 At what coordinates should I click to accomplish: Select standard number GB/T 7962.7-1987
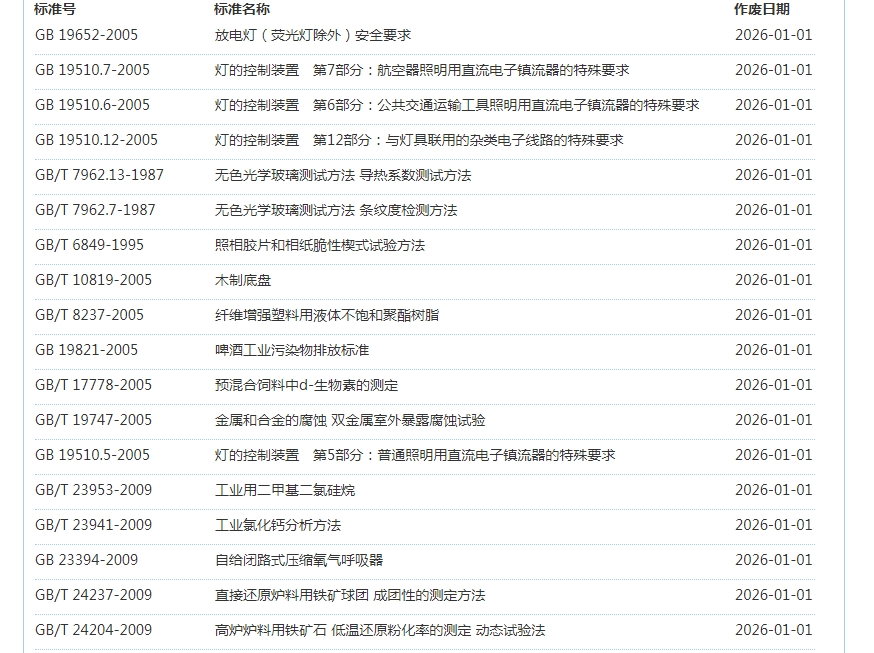tap(95, 210)
